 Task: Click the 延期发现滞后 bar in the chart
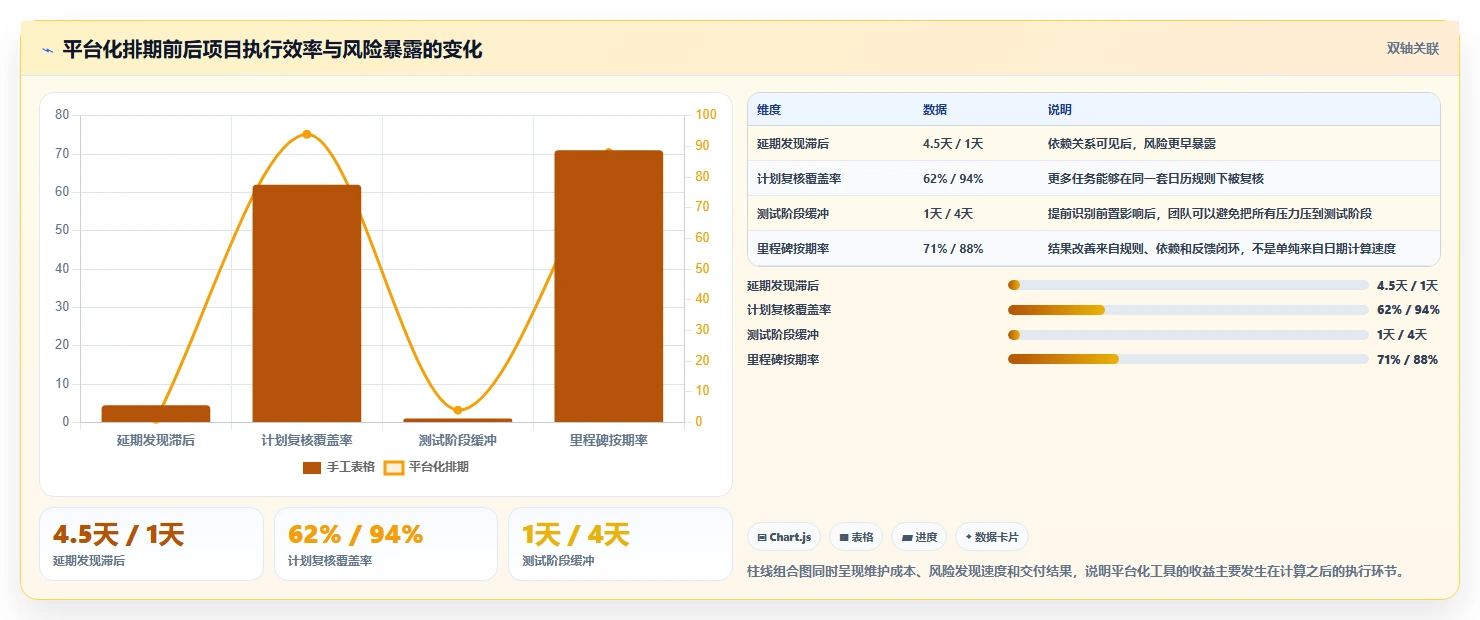pos(156,413)
